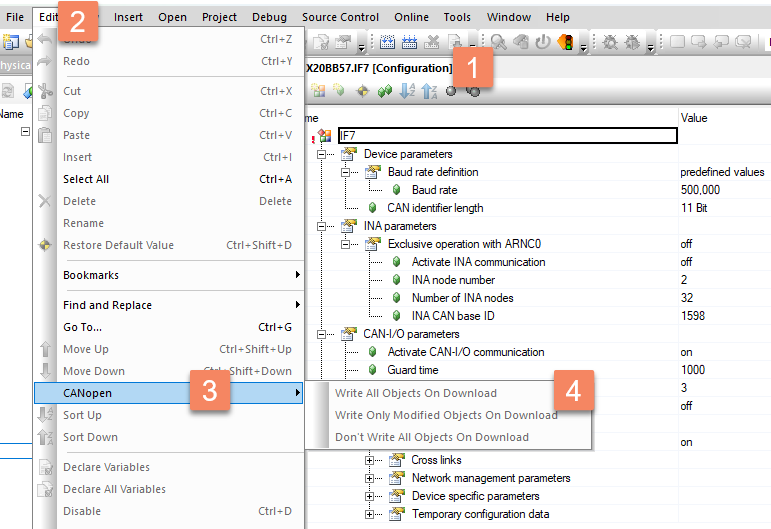Click the Declare Variables icon in the Edit menu
This screenshot has width=771, height=529.
point(45,467)
